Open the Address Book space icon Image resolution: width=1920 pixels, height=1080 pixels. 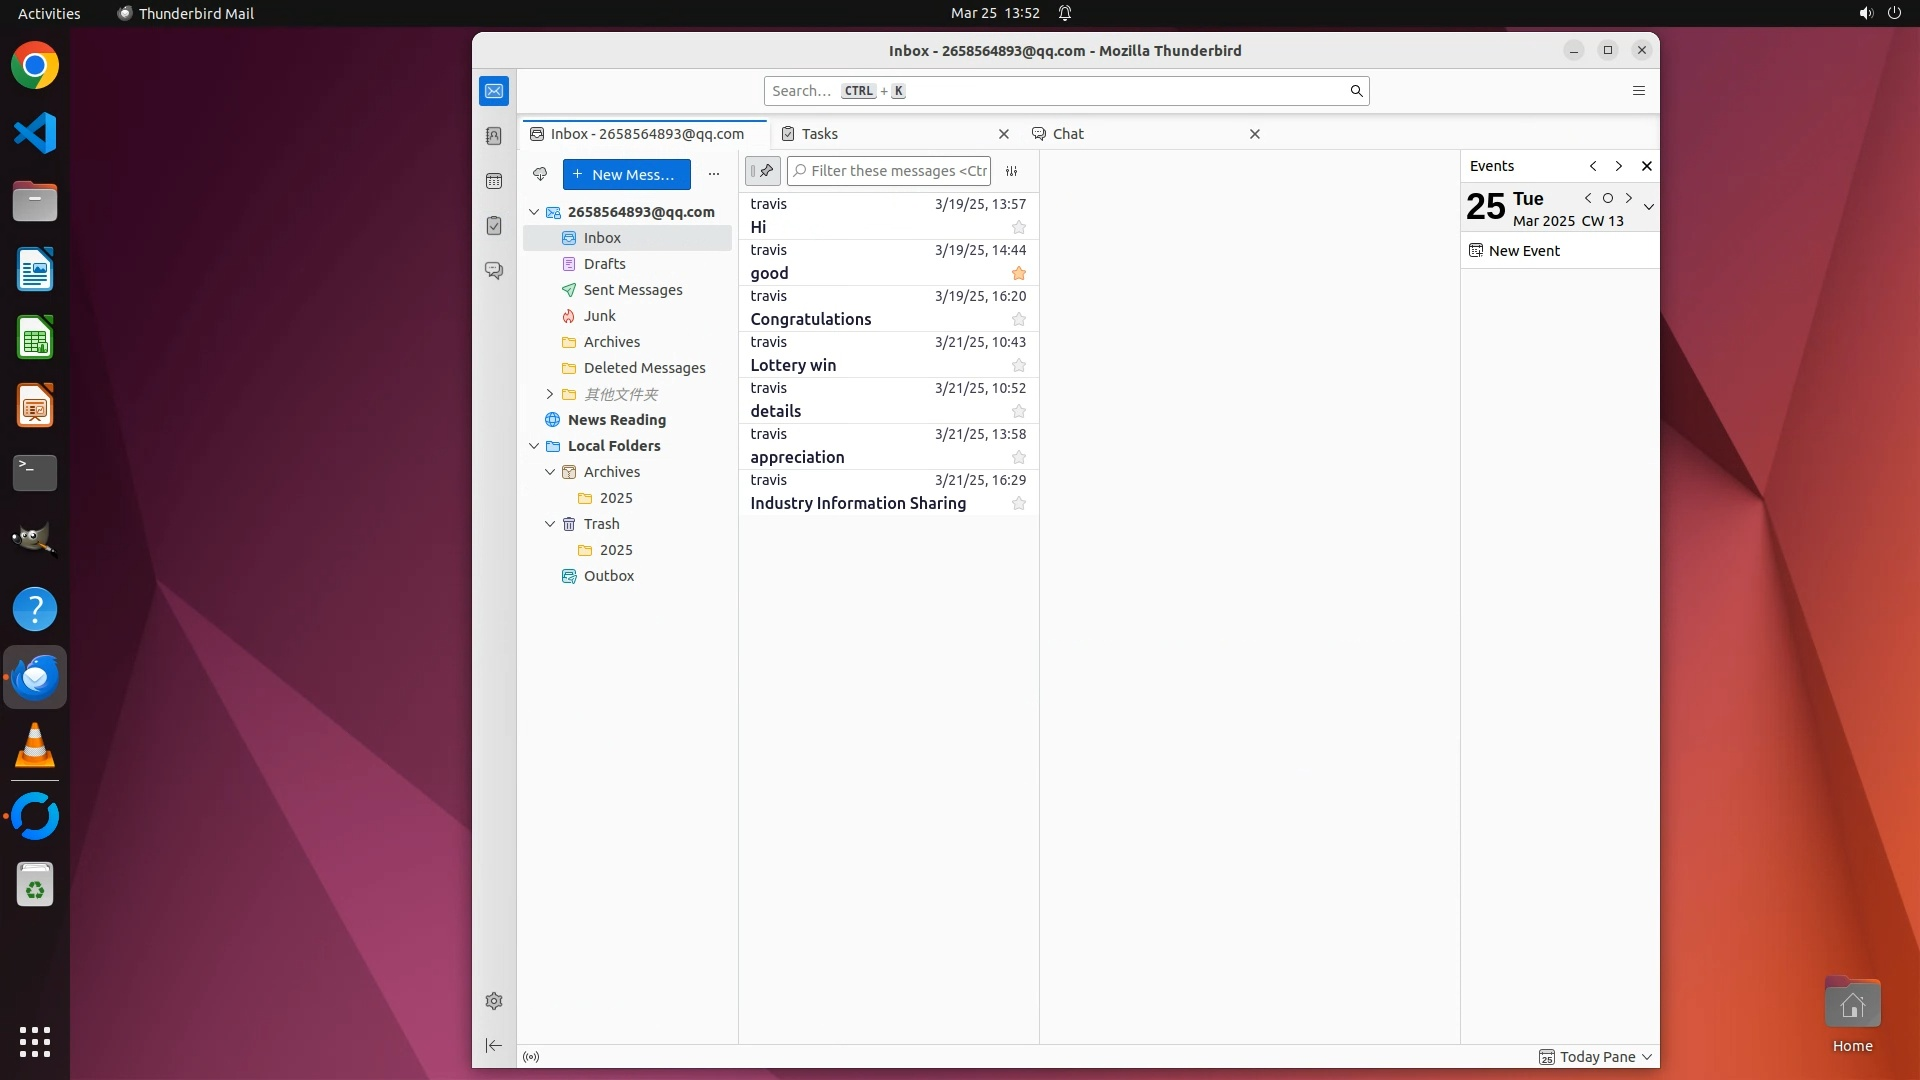tap(494, 136)
